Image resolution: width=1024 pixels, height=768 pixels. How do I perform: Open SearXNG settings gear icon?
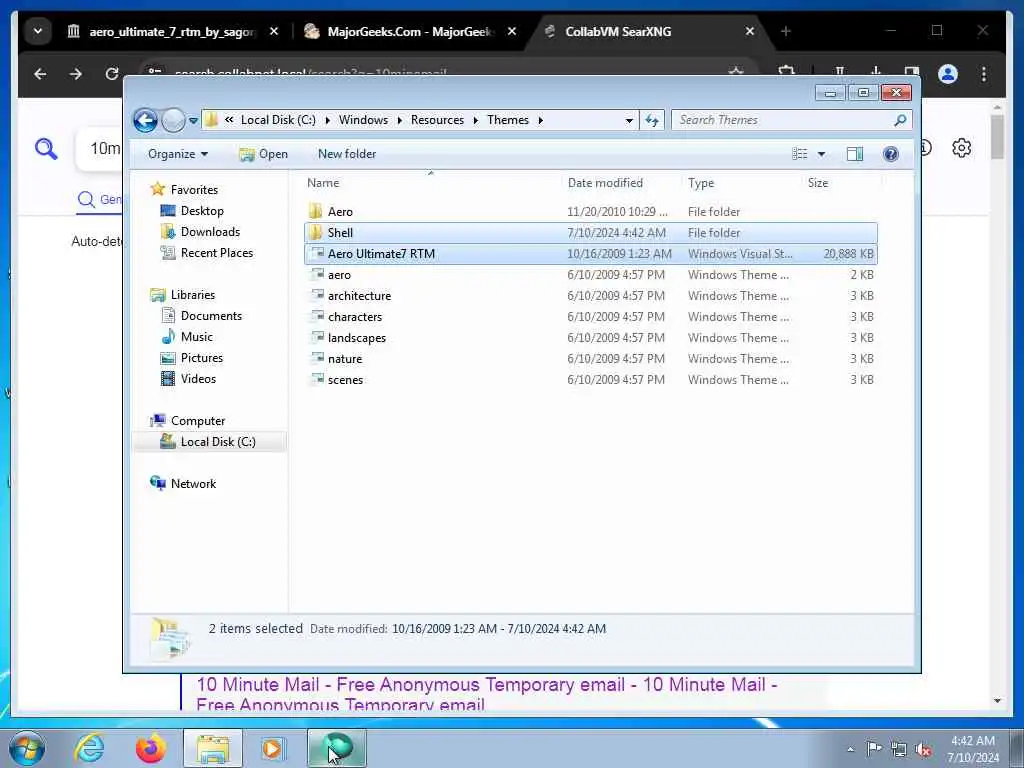pos(961,148)
